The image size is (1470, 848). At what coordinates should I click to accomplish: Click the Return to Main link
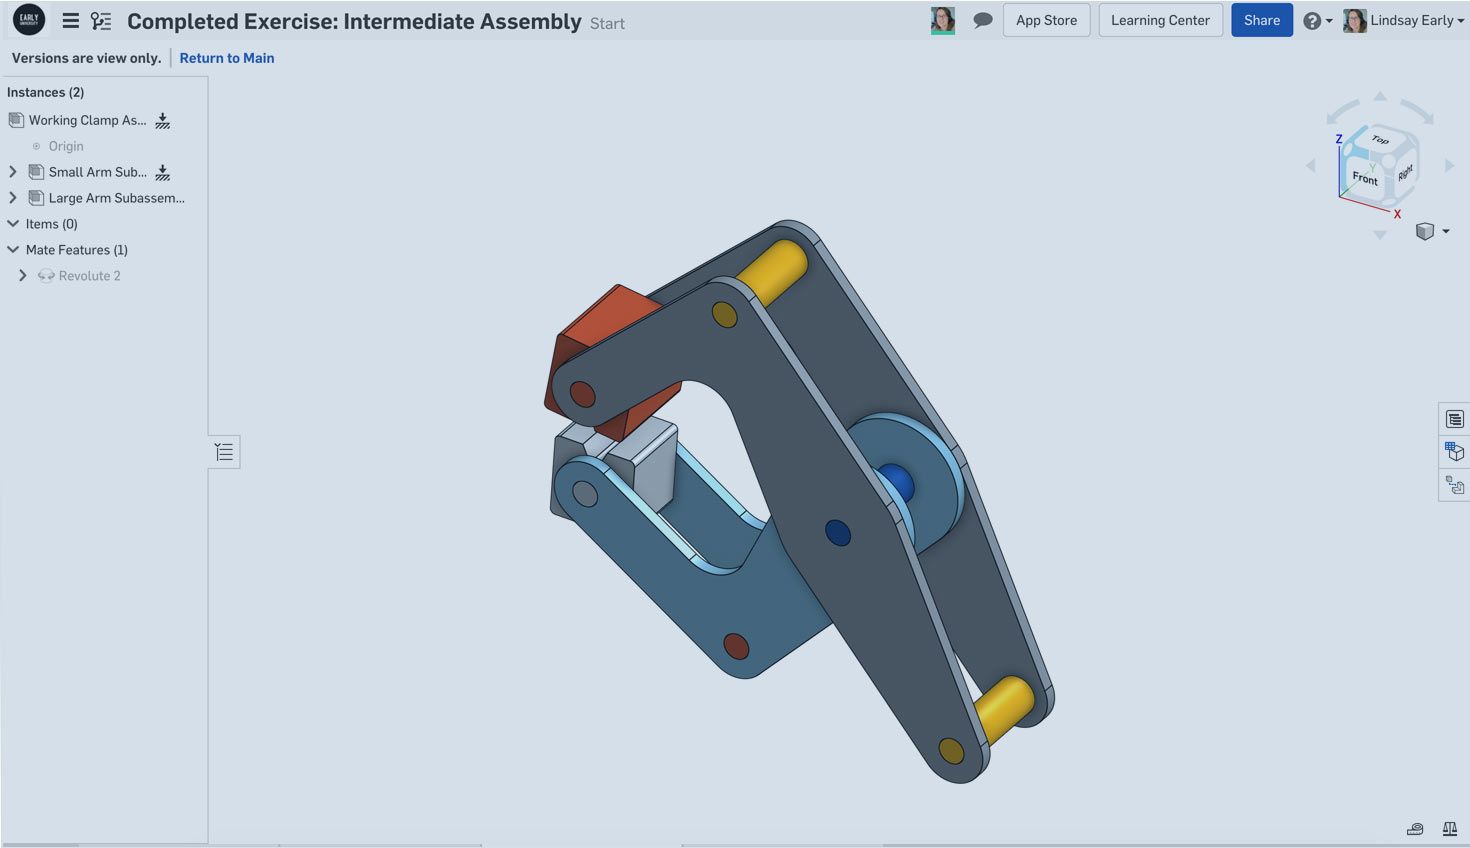(x=227, y=58)
